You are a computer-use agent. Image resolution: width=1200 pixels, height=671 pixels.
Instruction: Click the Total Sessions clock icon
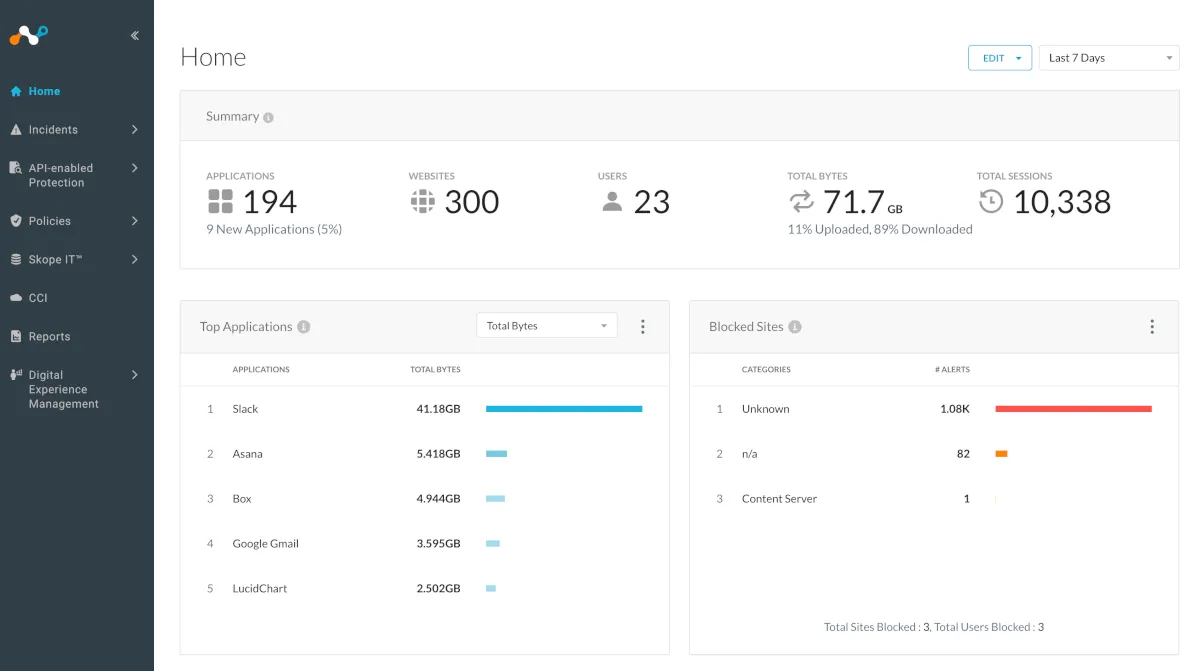(x=990, y=201)
